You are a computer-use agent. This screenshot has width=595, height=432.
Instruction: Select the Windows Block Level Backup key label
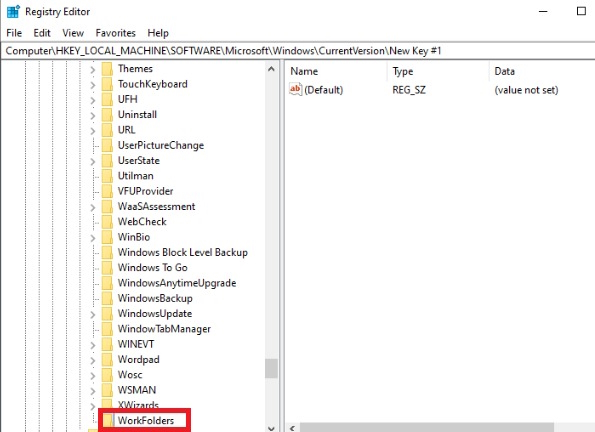183,252
